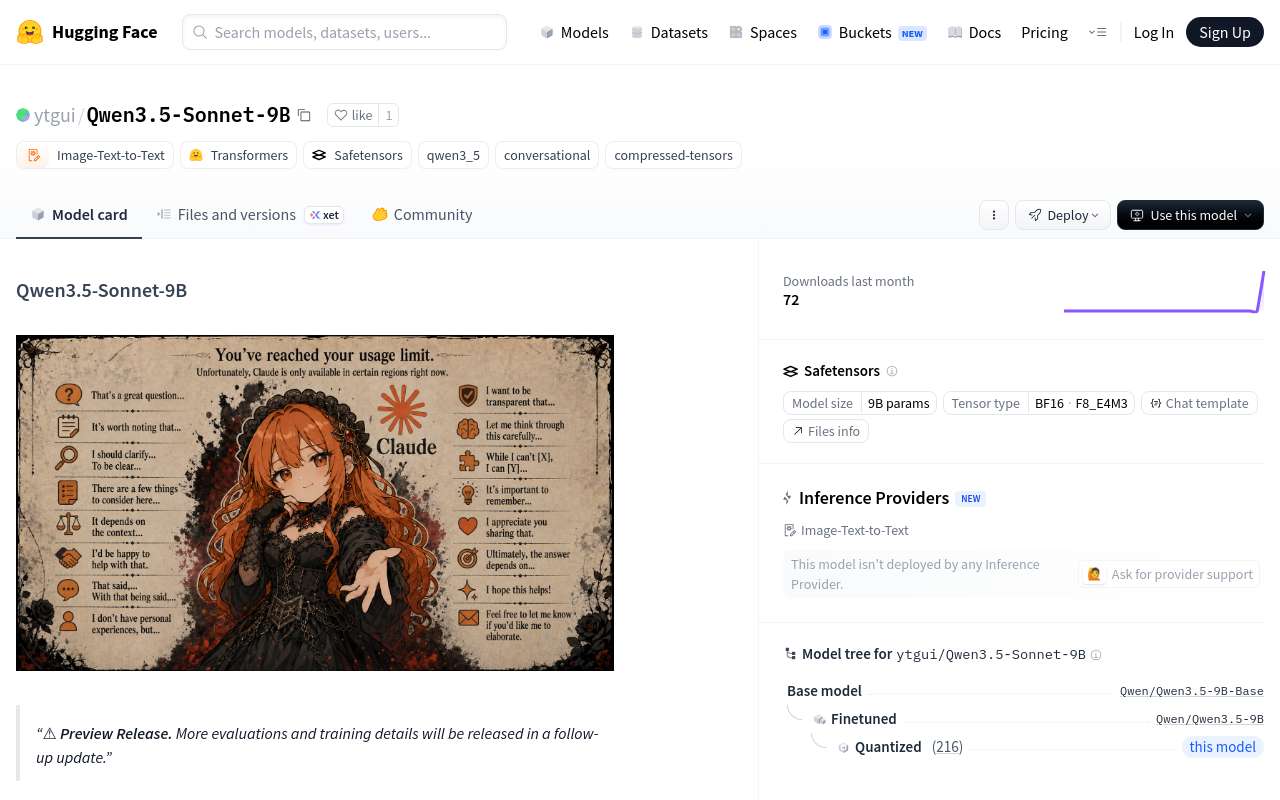Open the Model card tab
Image resolution: width=1280 pixels, height=800 pixels.
point(79,214)
